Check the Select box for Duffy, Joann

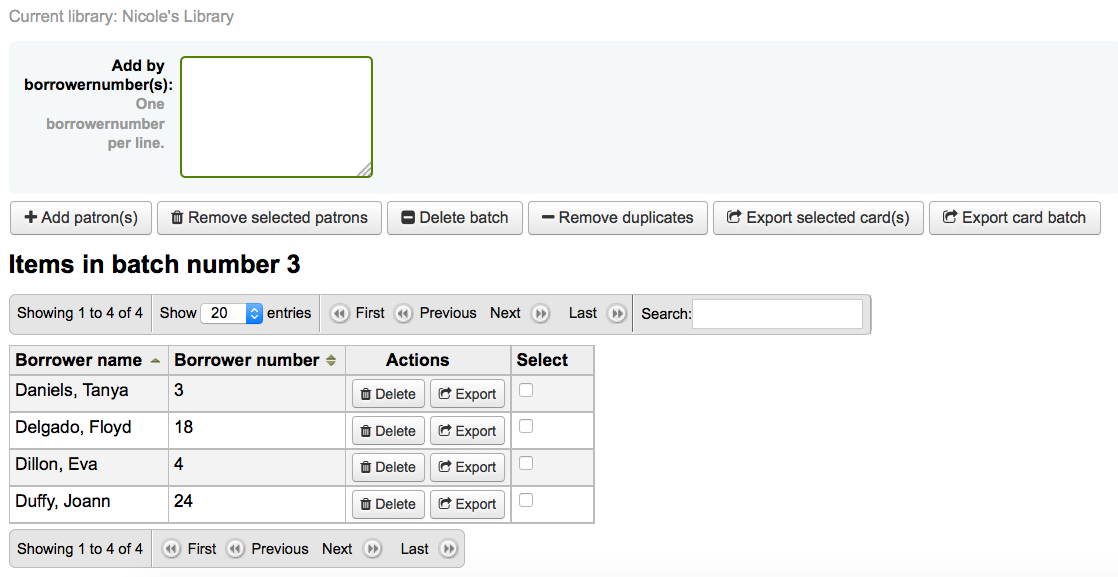pyautogui.click(x=526, y=500)
